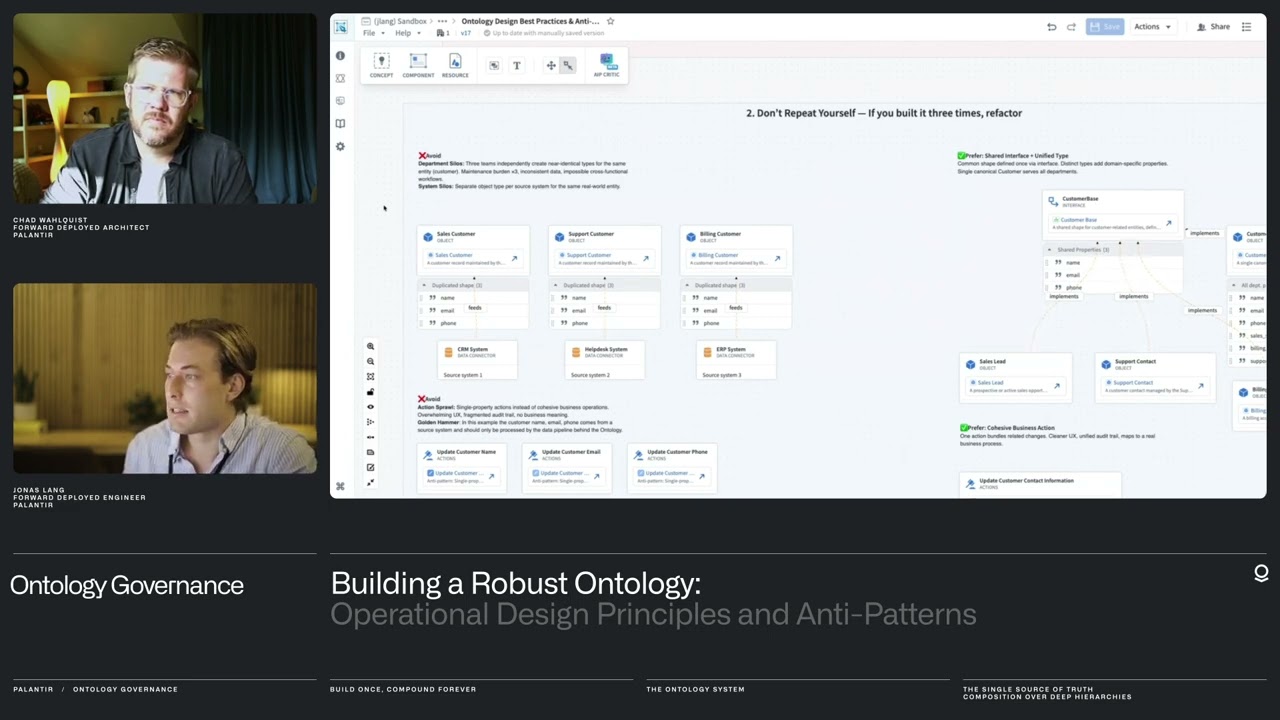Select the Text tool
This screenshot has height=720, width=1280.
pos(517,66)
